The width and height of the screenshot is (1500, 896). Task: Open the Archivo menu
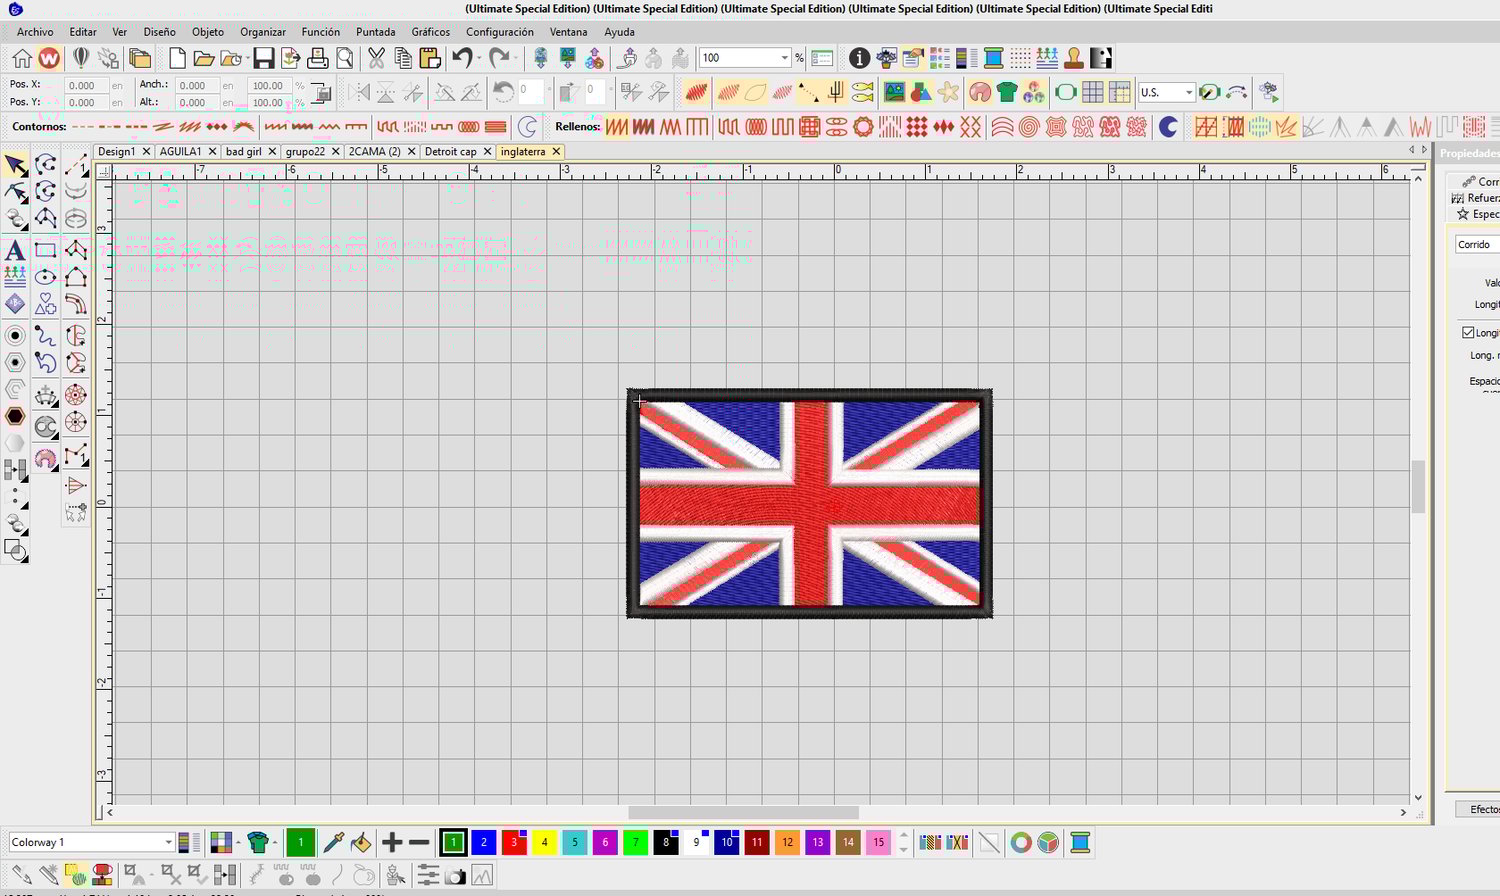[35, 32]
